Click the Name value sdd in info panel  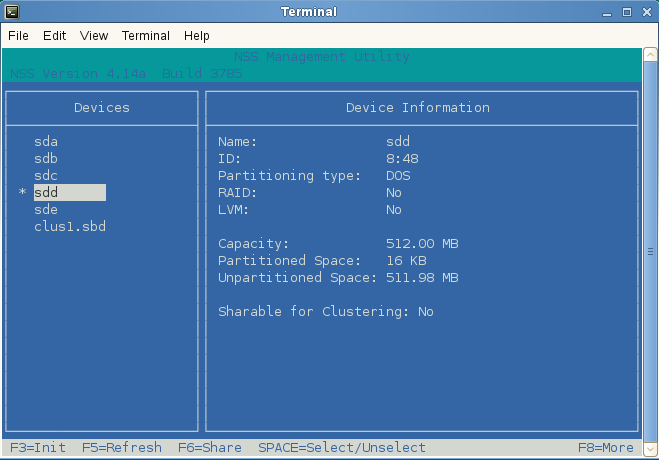[x=398, y=142]
